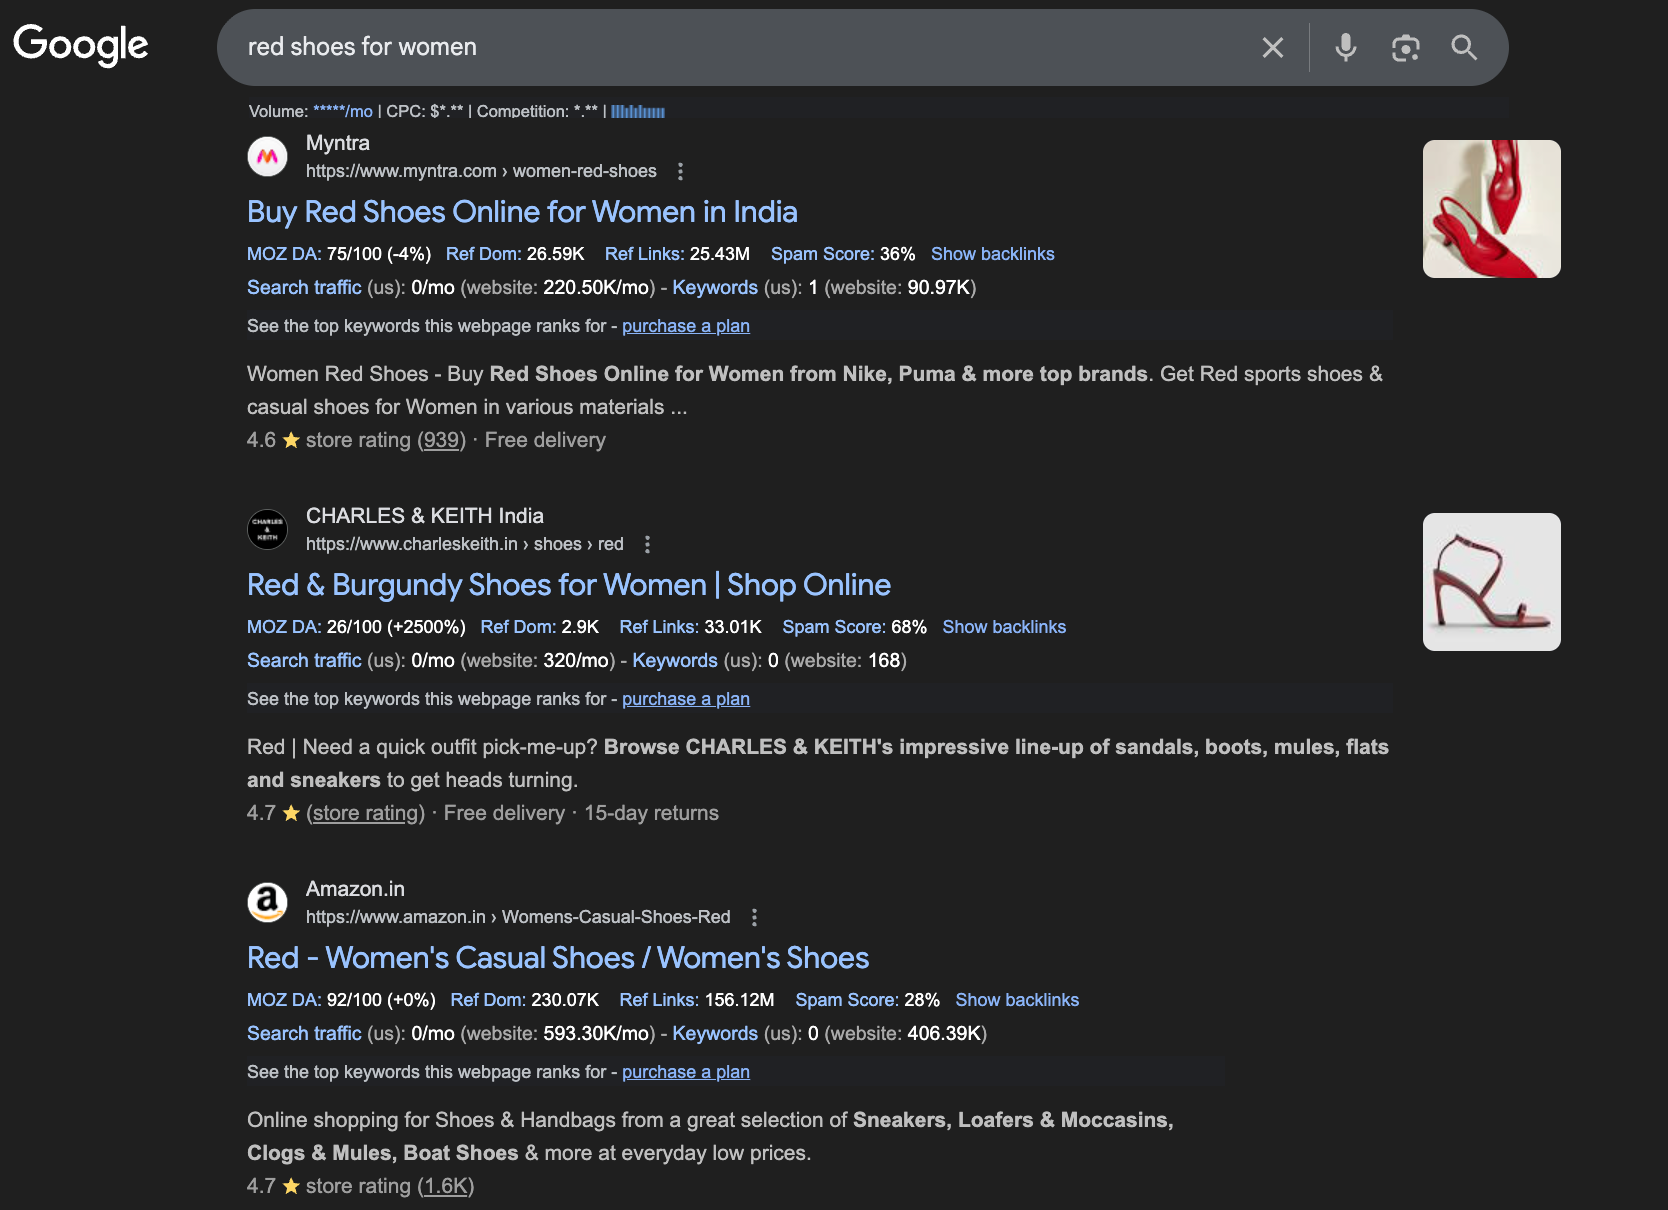Open 'Red & Burgundy Shoes for Women | Shop Online'

tap(569, 585)
